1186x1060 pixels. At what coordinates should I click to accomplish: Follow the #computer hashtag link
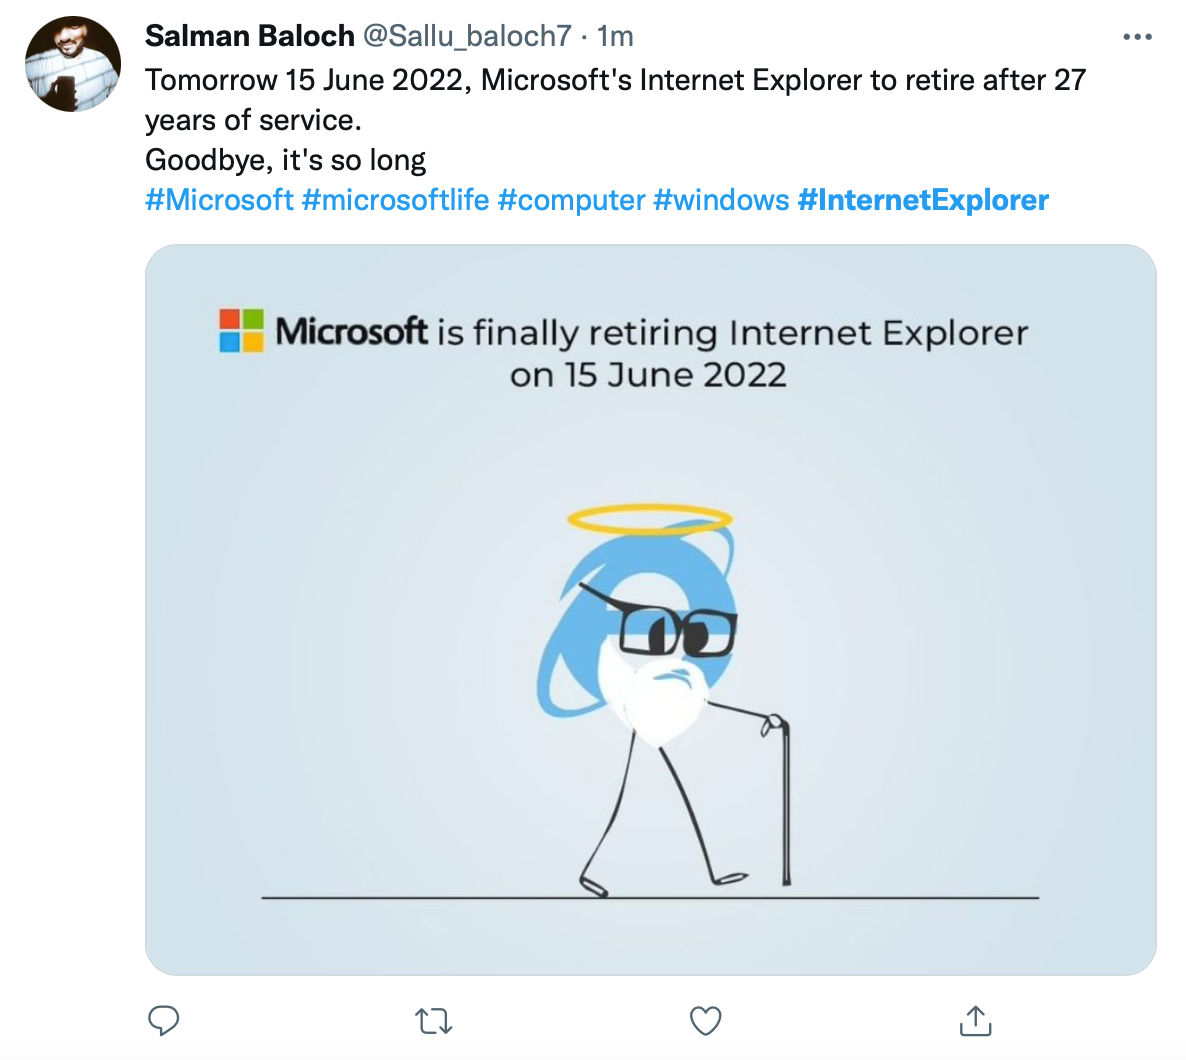571,200
